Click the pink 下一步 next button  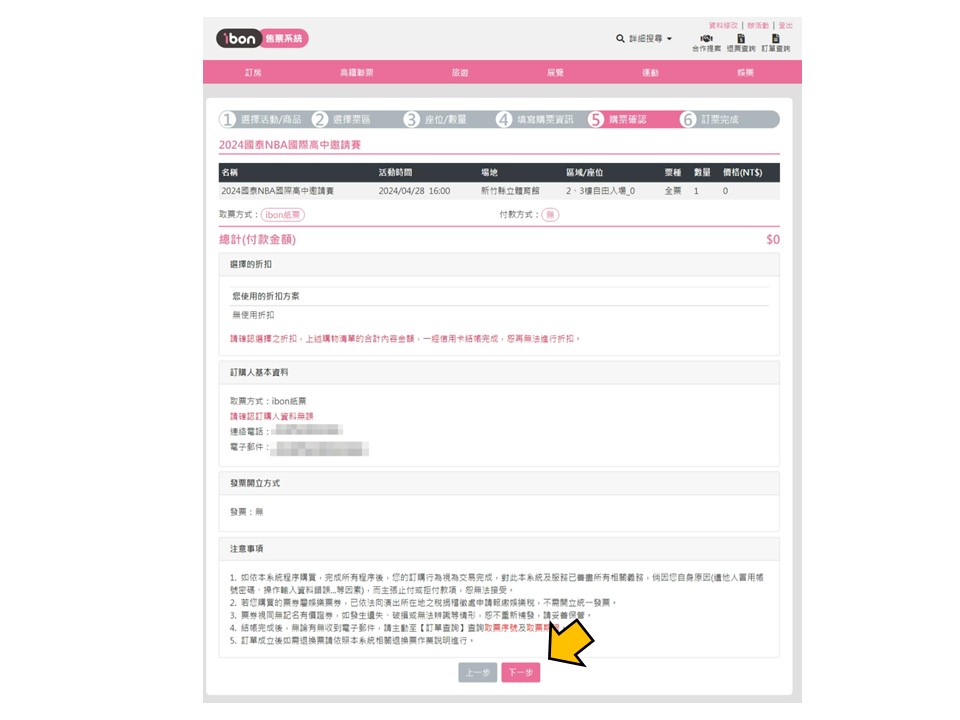pyautogui.click(x=520, y=673)
